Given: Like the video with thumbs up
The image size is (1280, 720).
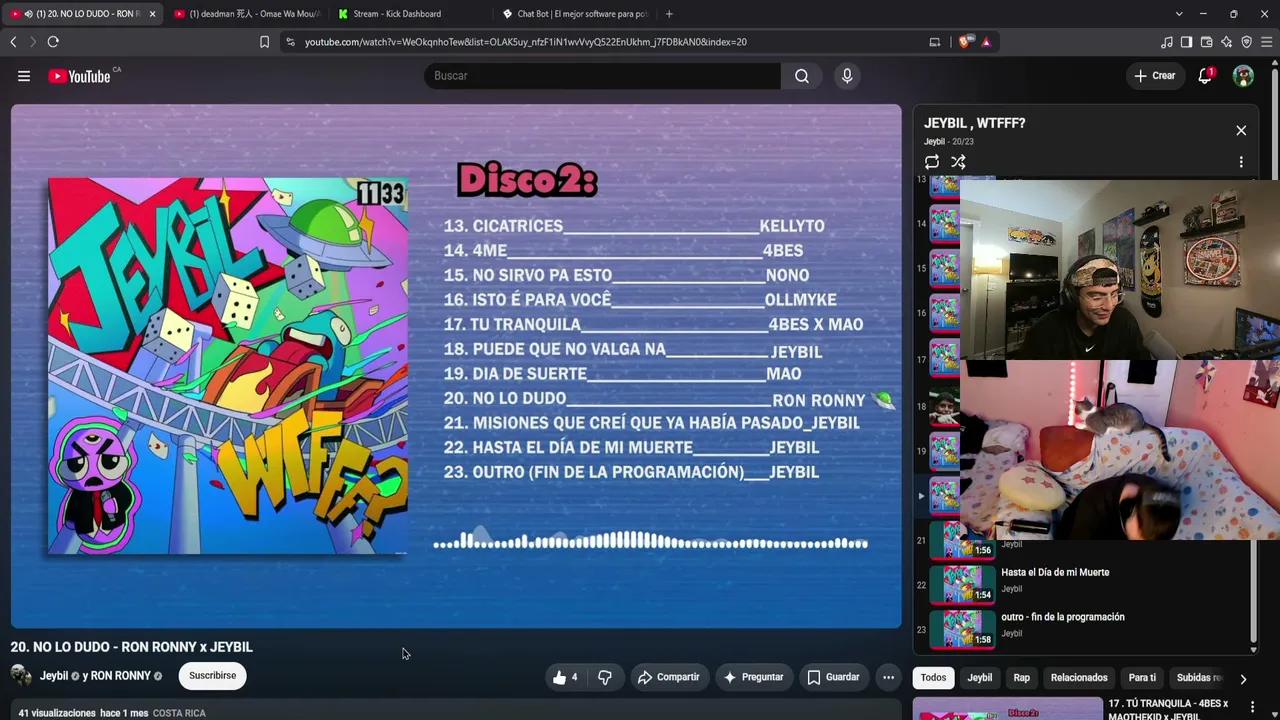Looking at the screenshot, I should (x=565, y=677).
